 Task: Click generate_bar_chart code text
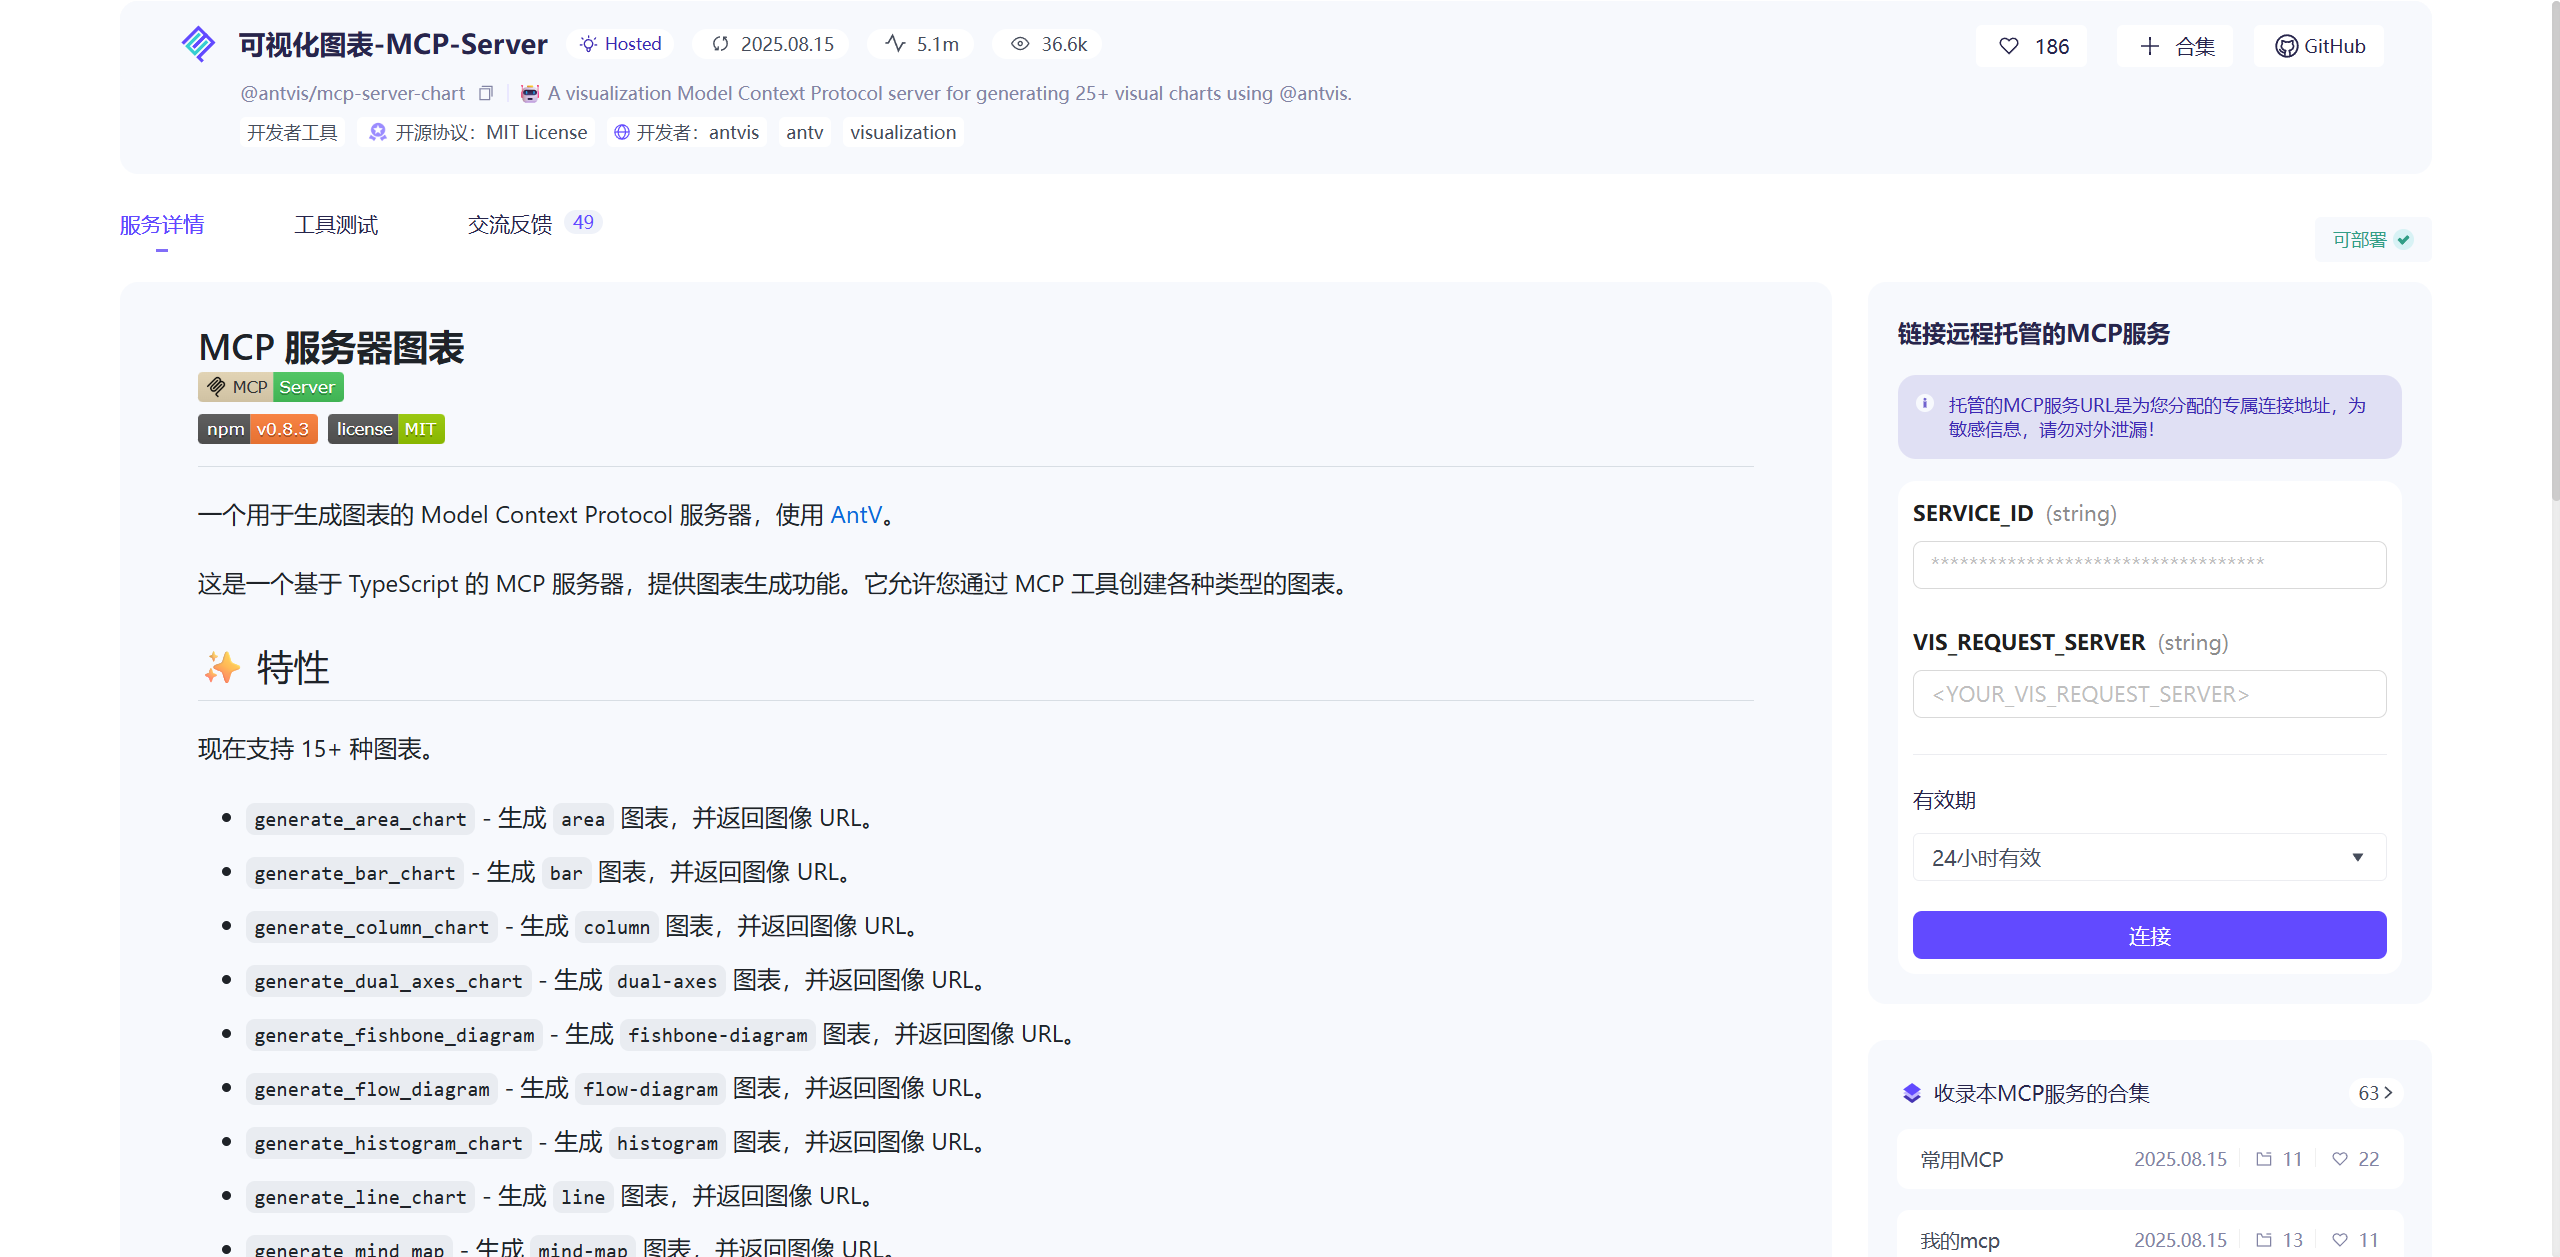tap(355, 873)
